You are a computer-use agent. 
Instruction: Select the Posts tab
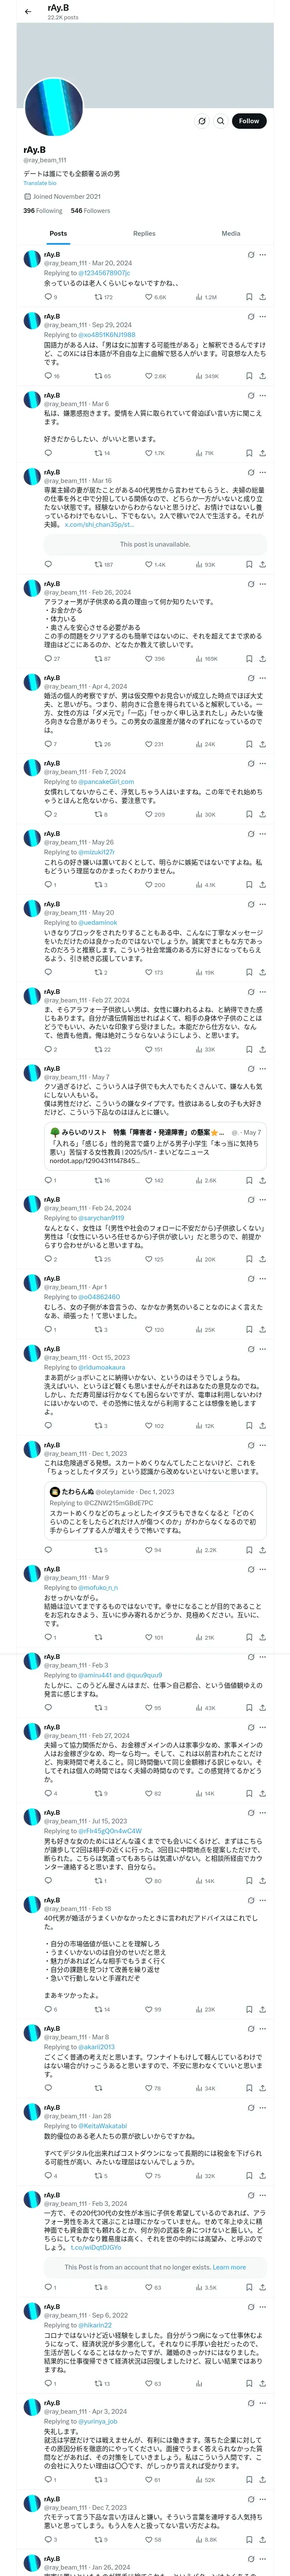pos(58,233)
